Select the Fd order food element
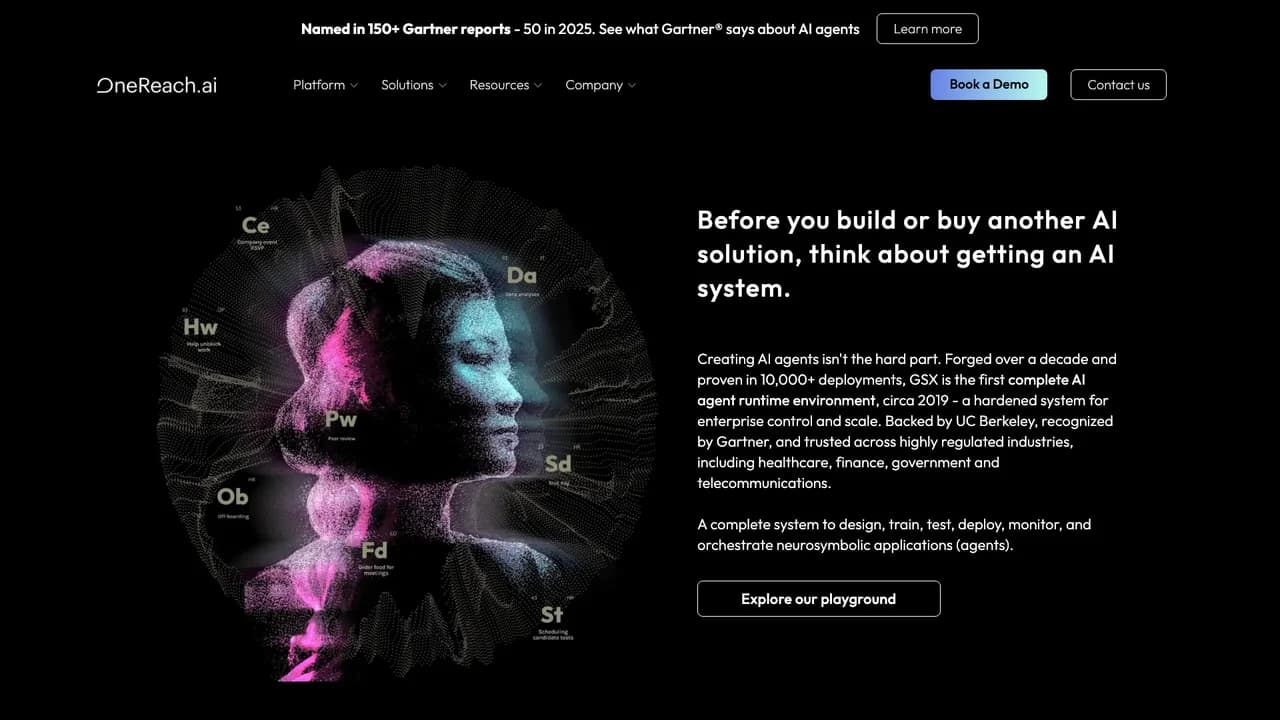Image resolution: width=1280 pixels, height=720 pixels. click(x=375, y=557)
